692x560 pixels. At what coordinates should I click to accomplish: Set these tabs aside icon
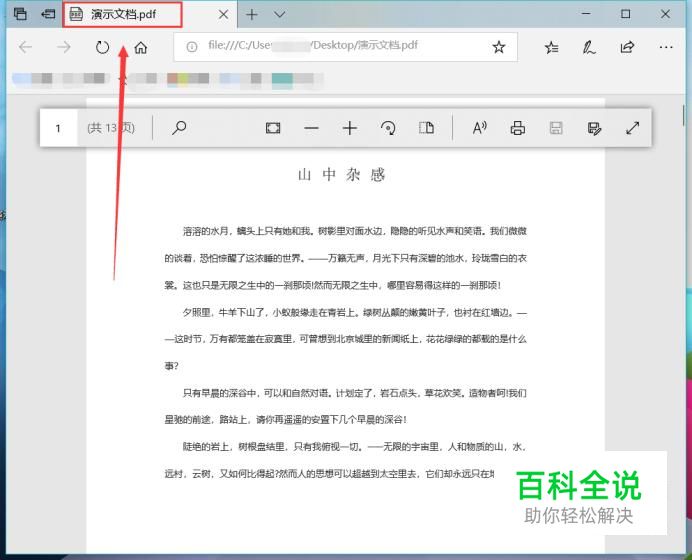[48, 14]
